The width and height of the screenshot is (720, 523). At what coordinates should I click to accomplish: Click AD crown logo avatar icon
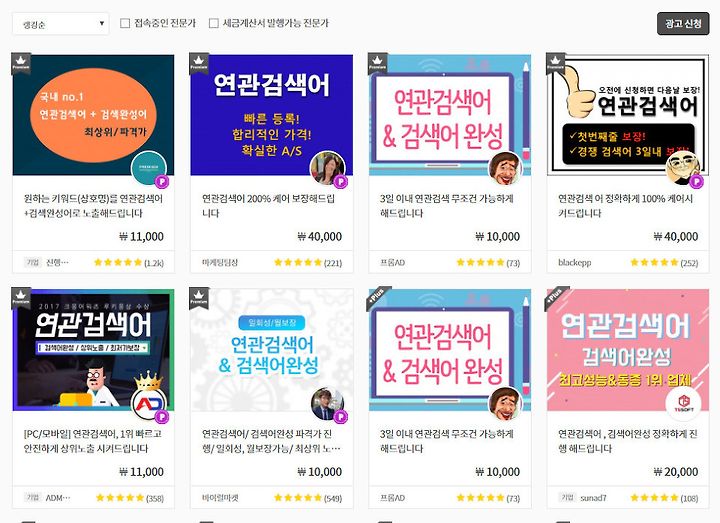pos(149,404)
